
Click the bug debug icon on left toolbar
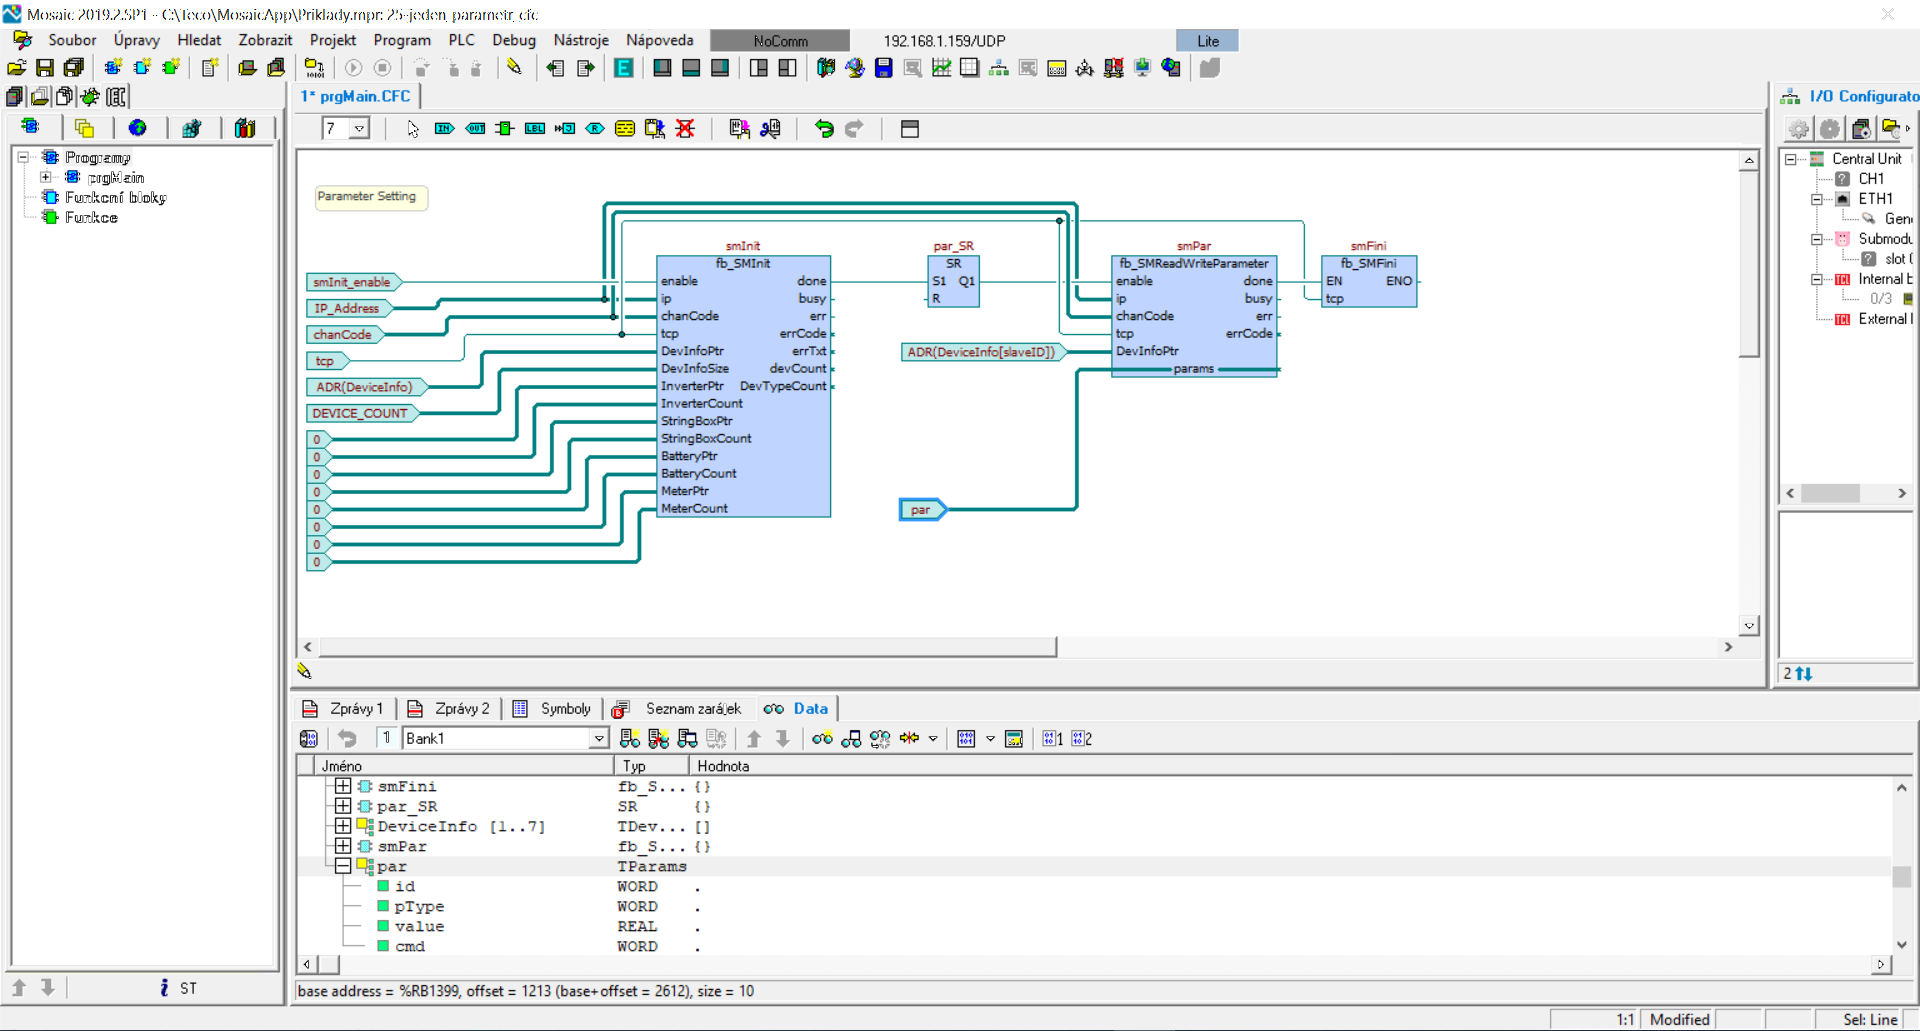[90, 97]
